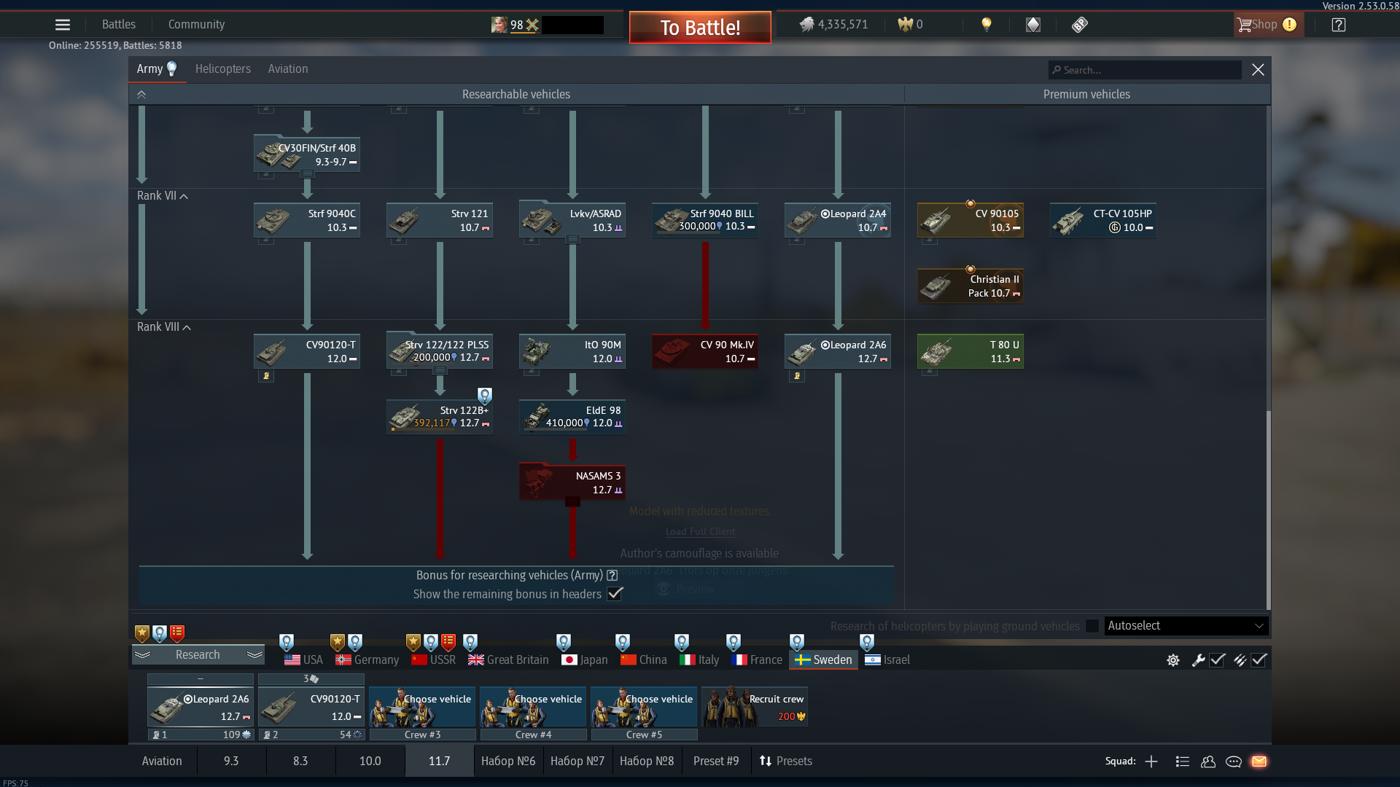Viewport: 1400px width, 787px height.
Task: Open the chat speech bubble icon
Action: tap(1234, 762)
